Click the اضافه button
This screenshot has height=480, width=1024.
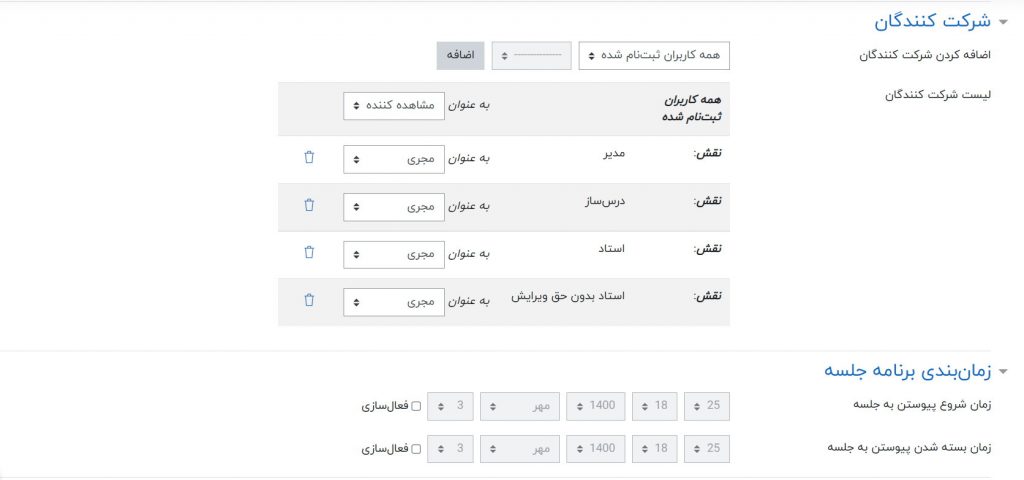tap(460, 56)
